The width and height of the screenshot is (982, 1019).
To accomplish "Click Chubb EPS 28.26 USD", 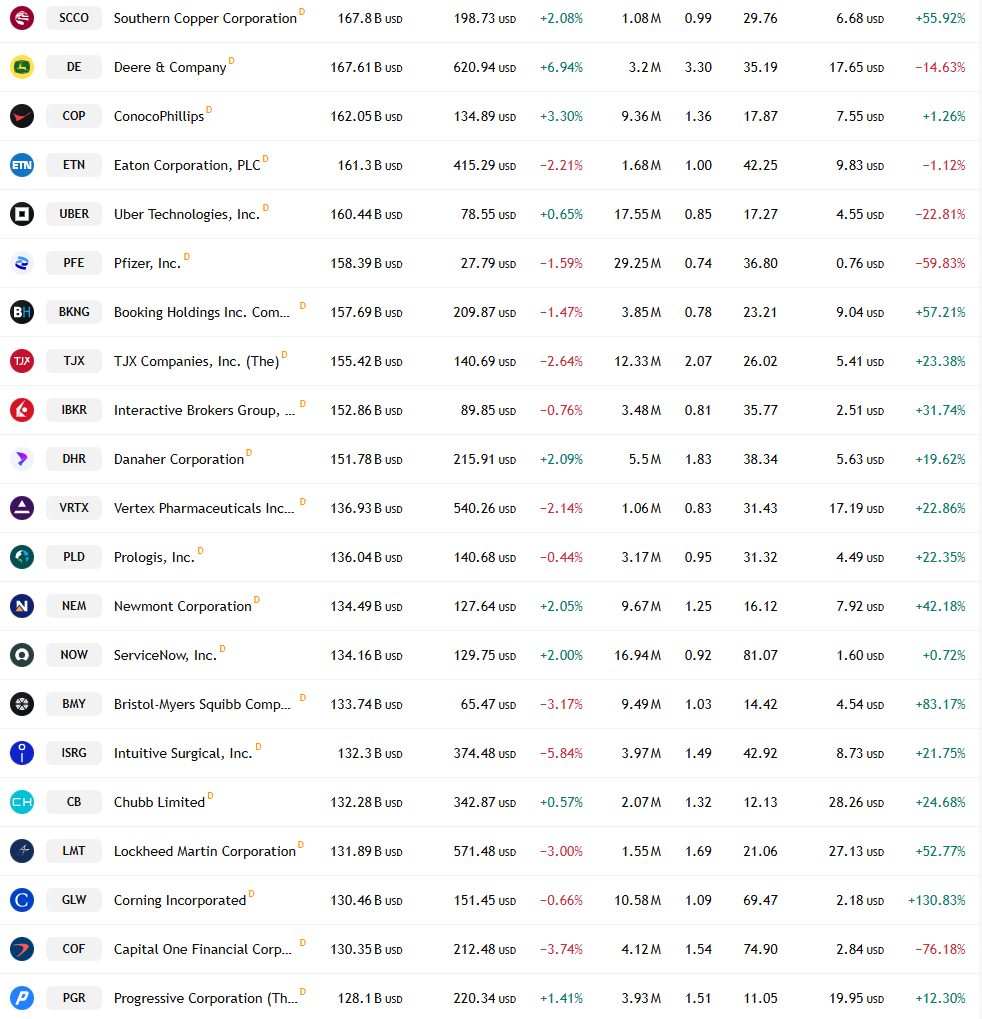I will [856, 803].
